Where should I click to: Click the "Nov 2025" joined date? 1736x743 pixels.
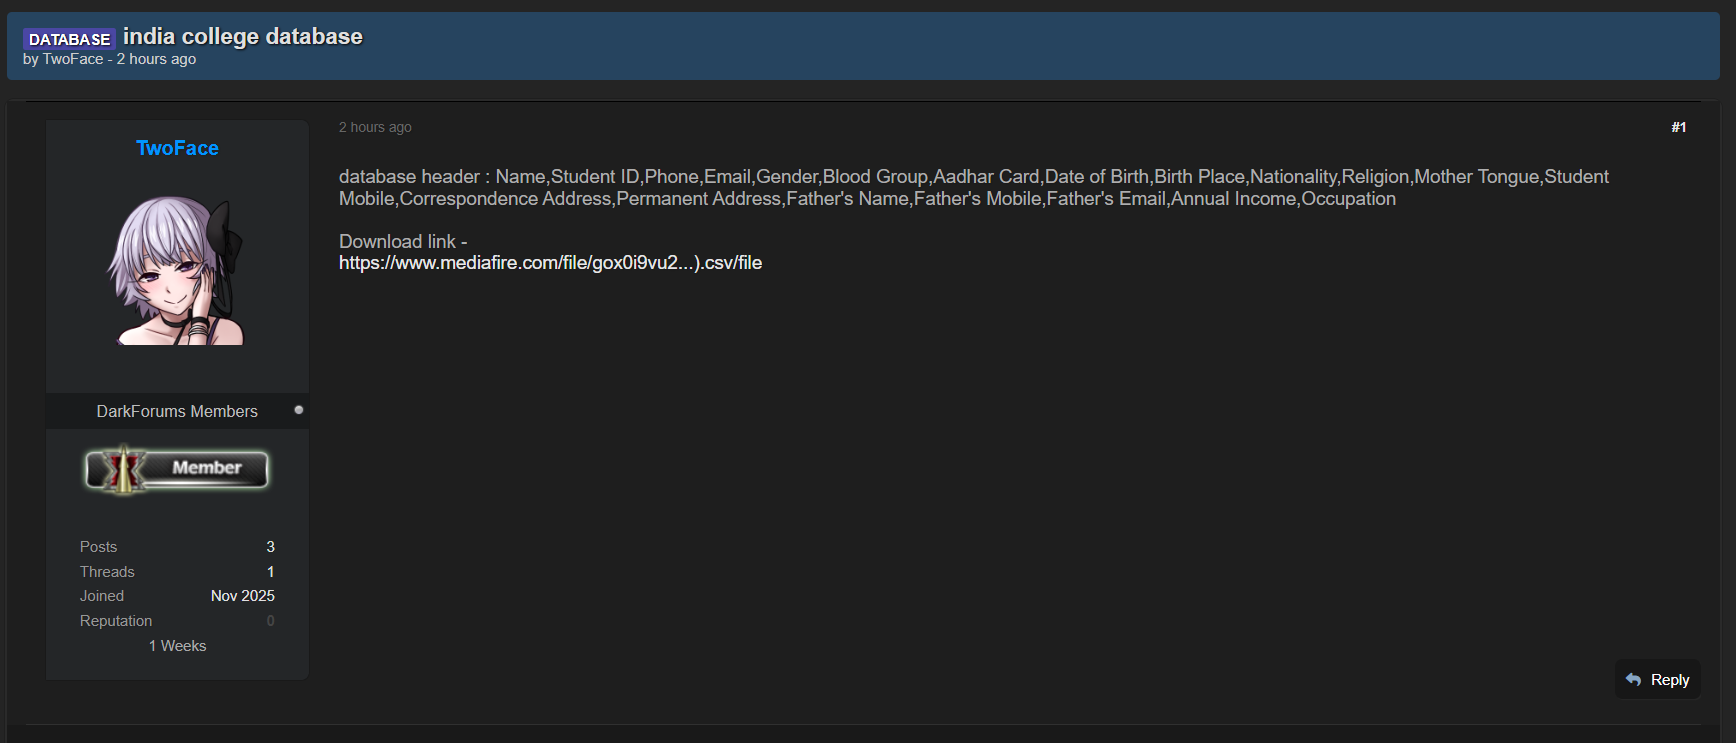click(242, 596)
